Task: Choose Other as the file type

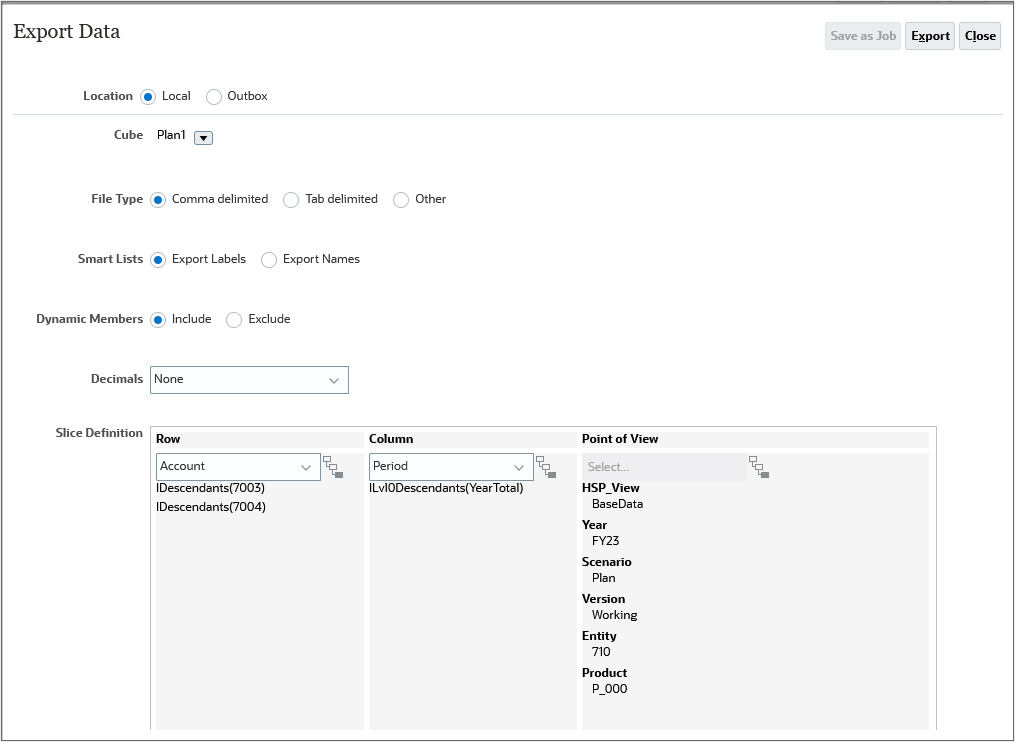Action: point(400,199)
